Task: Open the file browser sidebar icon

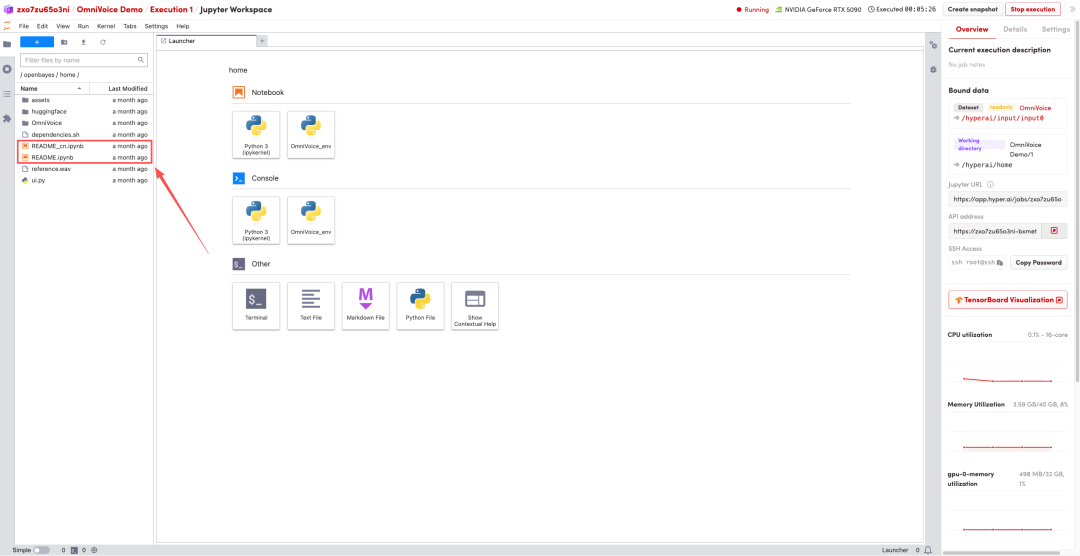Action: 7,44
